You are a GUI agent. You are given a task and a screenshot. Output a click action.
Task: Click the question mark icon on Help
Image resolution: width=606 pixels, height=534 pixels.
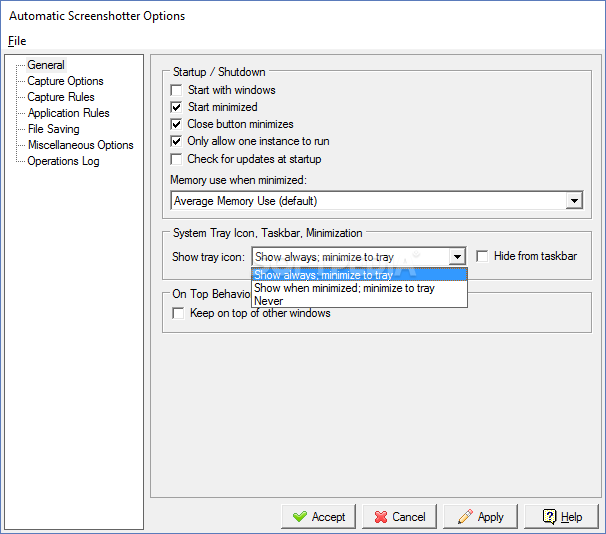coord(550,517)
